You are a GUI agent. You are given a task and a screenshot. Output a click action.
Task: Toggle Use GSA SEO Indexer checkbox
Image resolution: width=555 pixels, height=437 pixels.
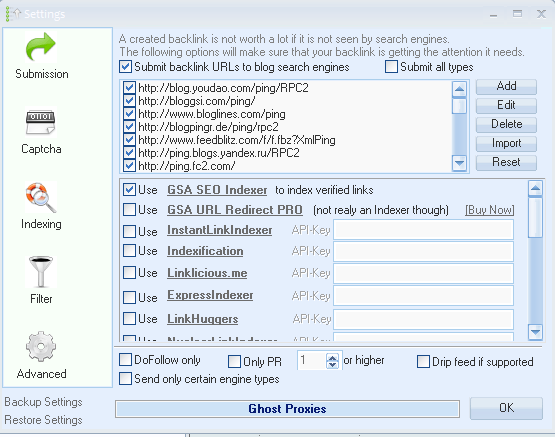(x=129, y=190)
